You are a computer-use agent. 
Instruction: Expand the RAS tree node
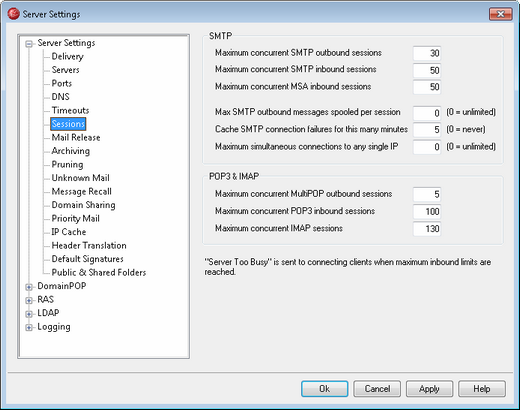29,300
